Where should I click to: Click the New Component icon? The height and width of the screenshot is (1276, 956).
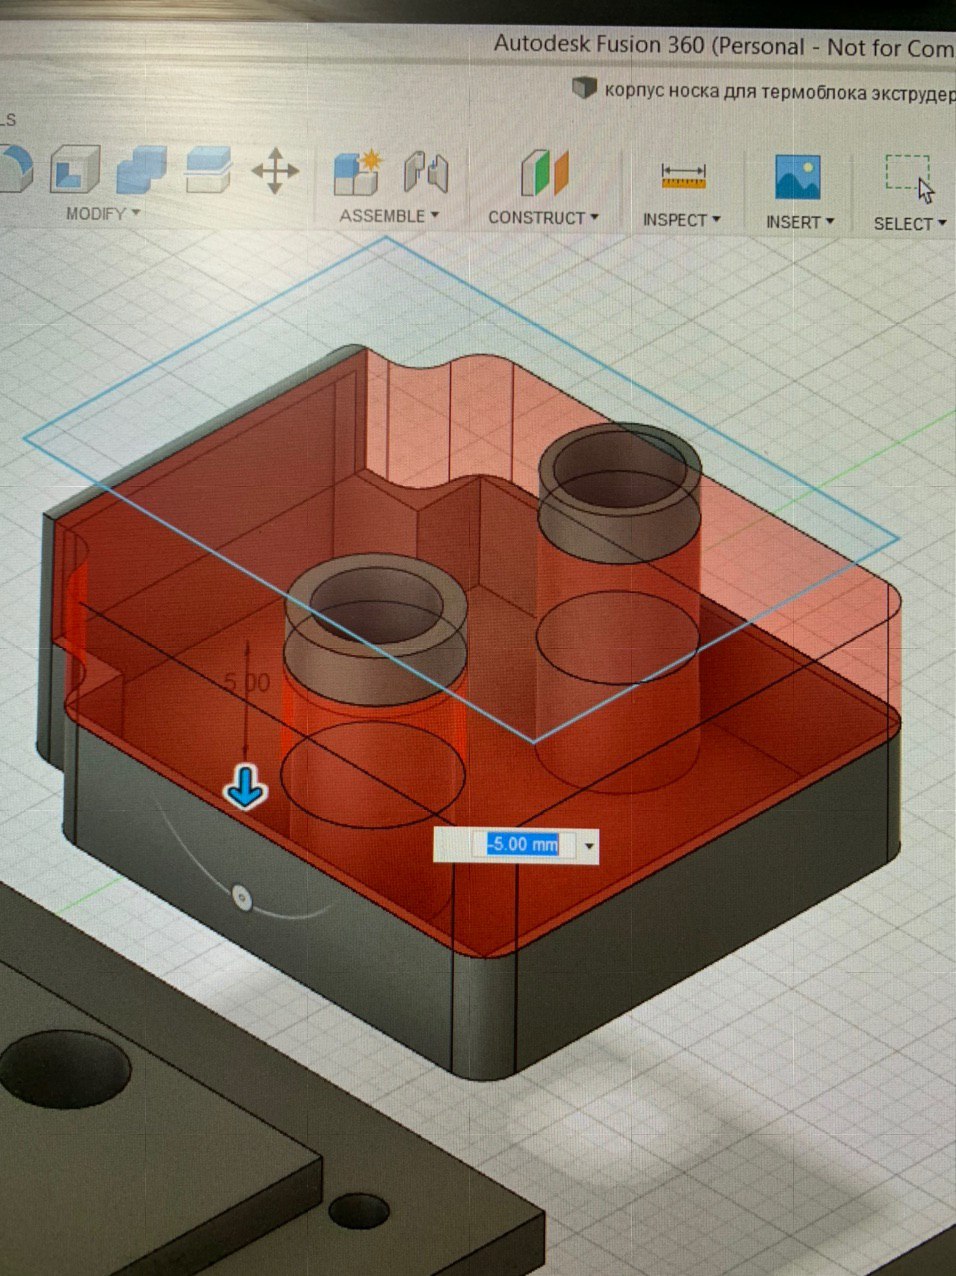357,172
